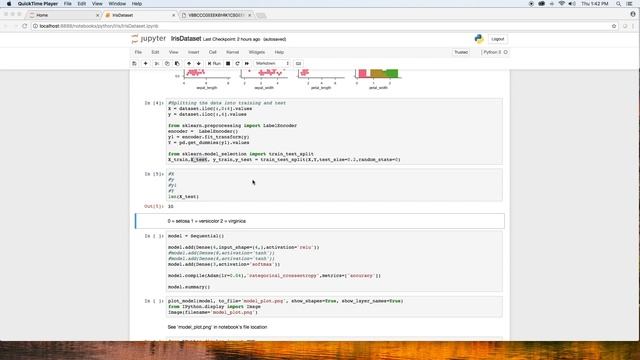Reload the browser page

point(24,26)
